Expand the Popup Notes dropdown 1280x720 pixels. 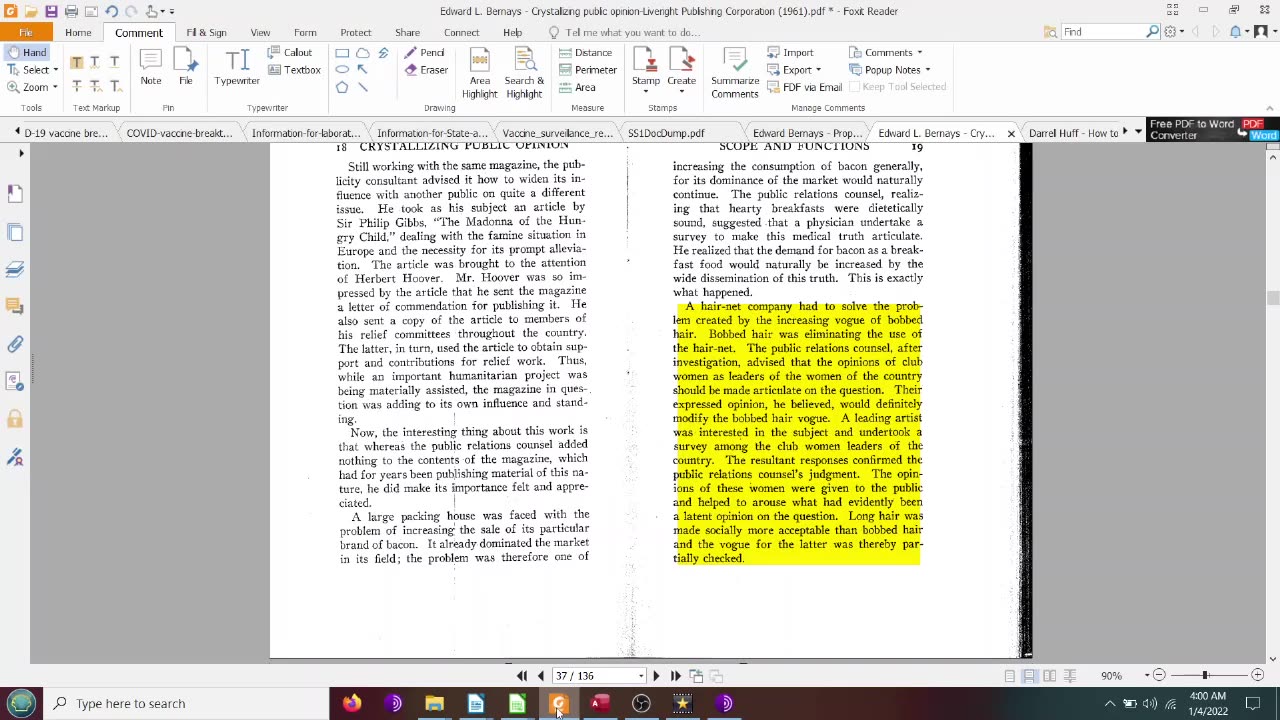(927, 70)
